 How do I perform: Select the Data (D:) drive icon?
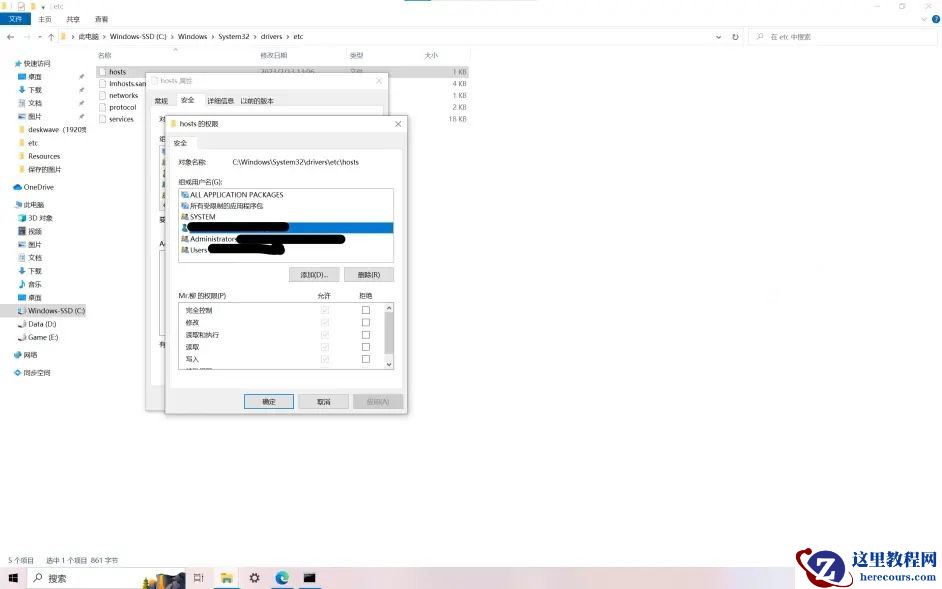[22, 324]
